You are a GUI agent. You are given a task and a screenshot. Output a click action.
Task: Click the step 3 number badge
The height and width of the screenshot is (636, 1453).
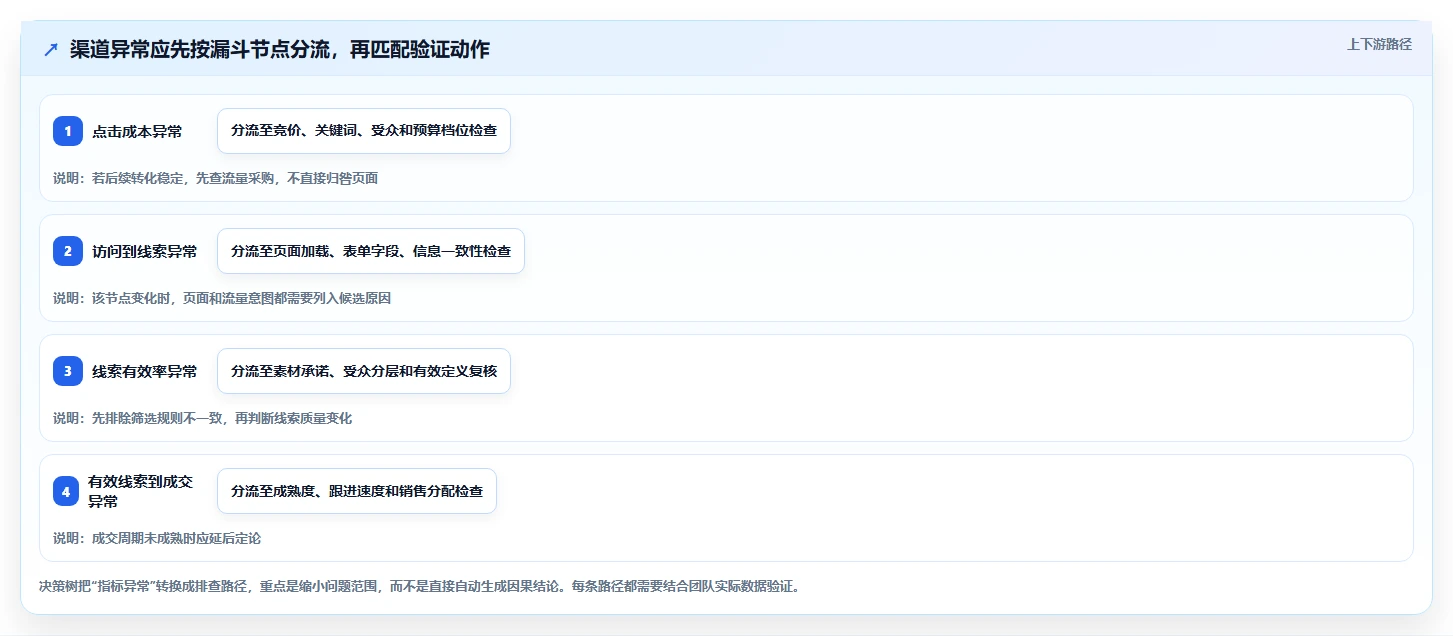tap(68, 371)
